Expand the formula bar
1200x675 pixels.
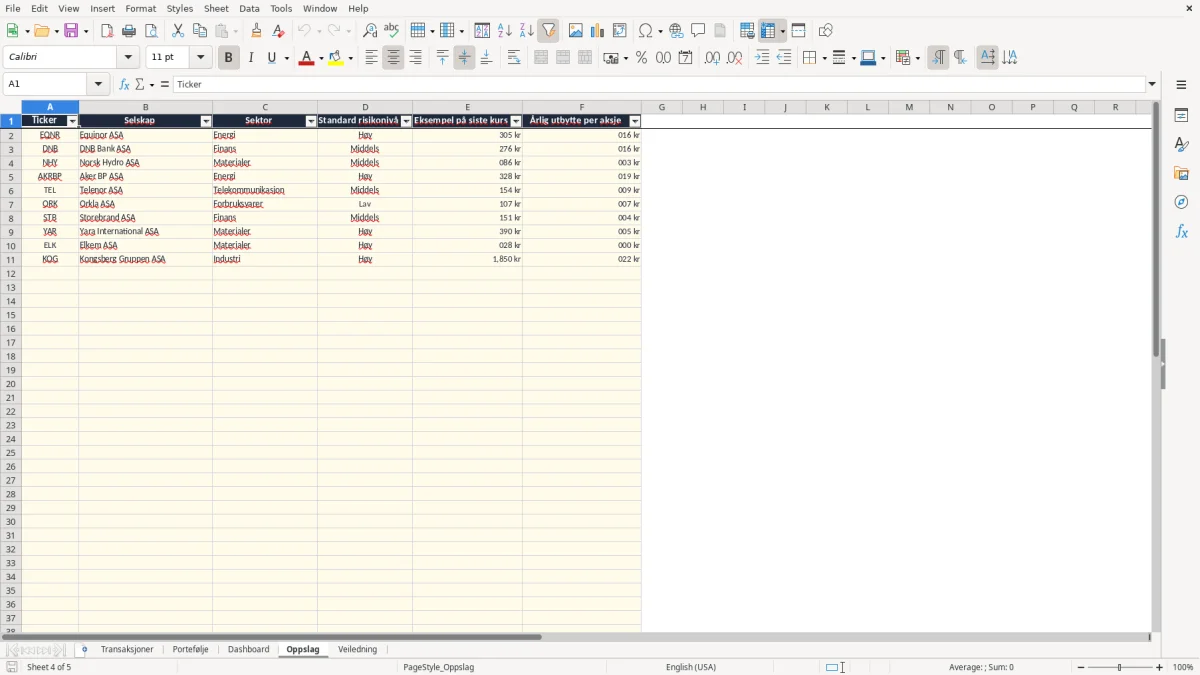(x=1153, y=84)
